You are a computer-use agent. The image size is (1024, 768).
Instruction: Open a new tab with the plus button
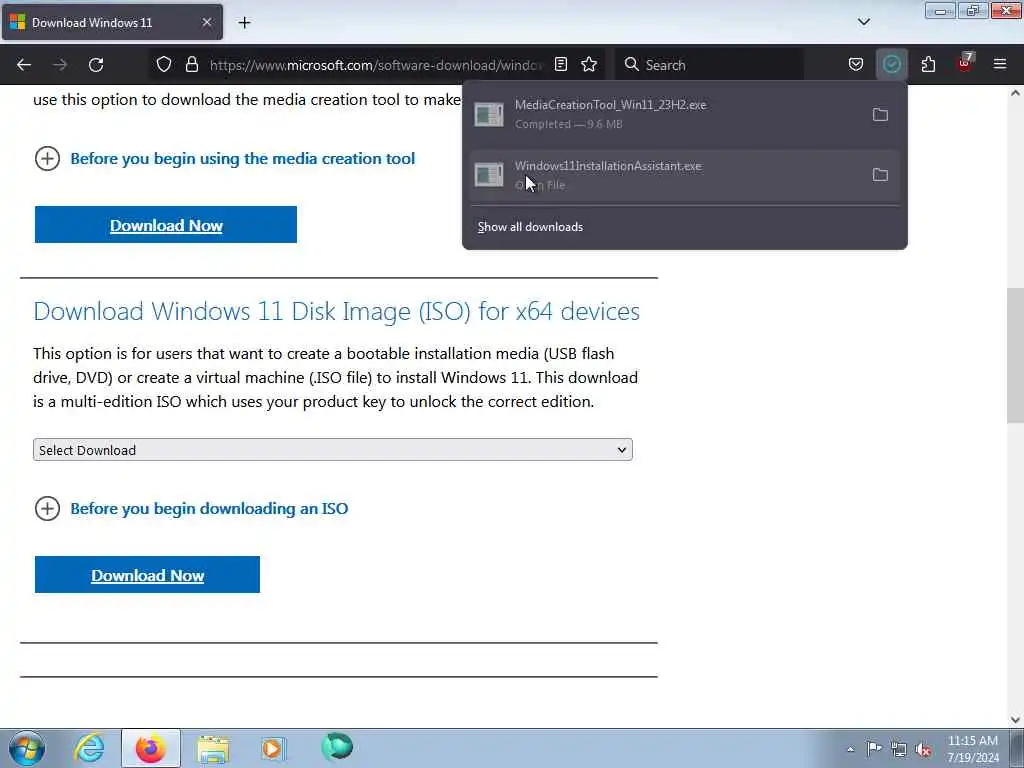(244, 23)
